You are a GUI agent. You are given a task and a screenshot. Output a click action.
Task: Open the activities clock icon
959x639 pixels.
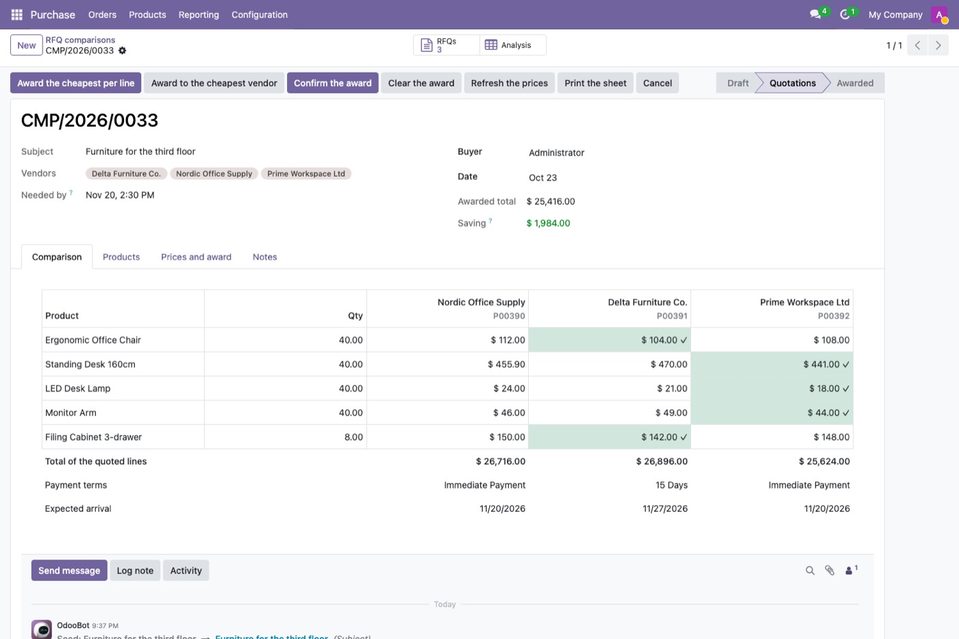point(845,14)
